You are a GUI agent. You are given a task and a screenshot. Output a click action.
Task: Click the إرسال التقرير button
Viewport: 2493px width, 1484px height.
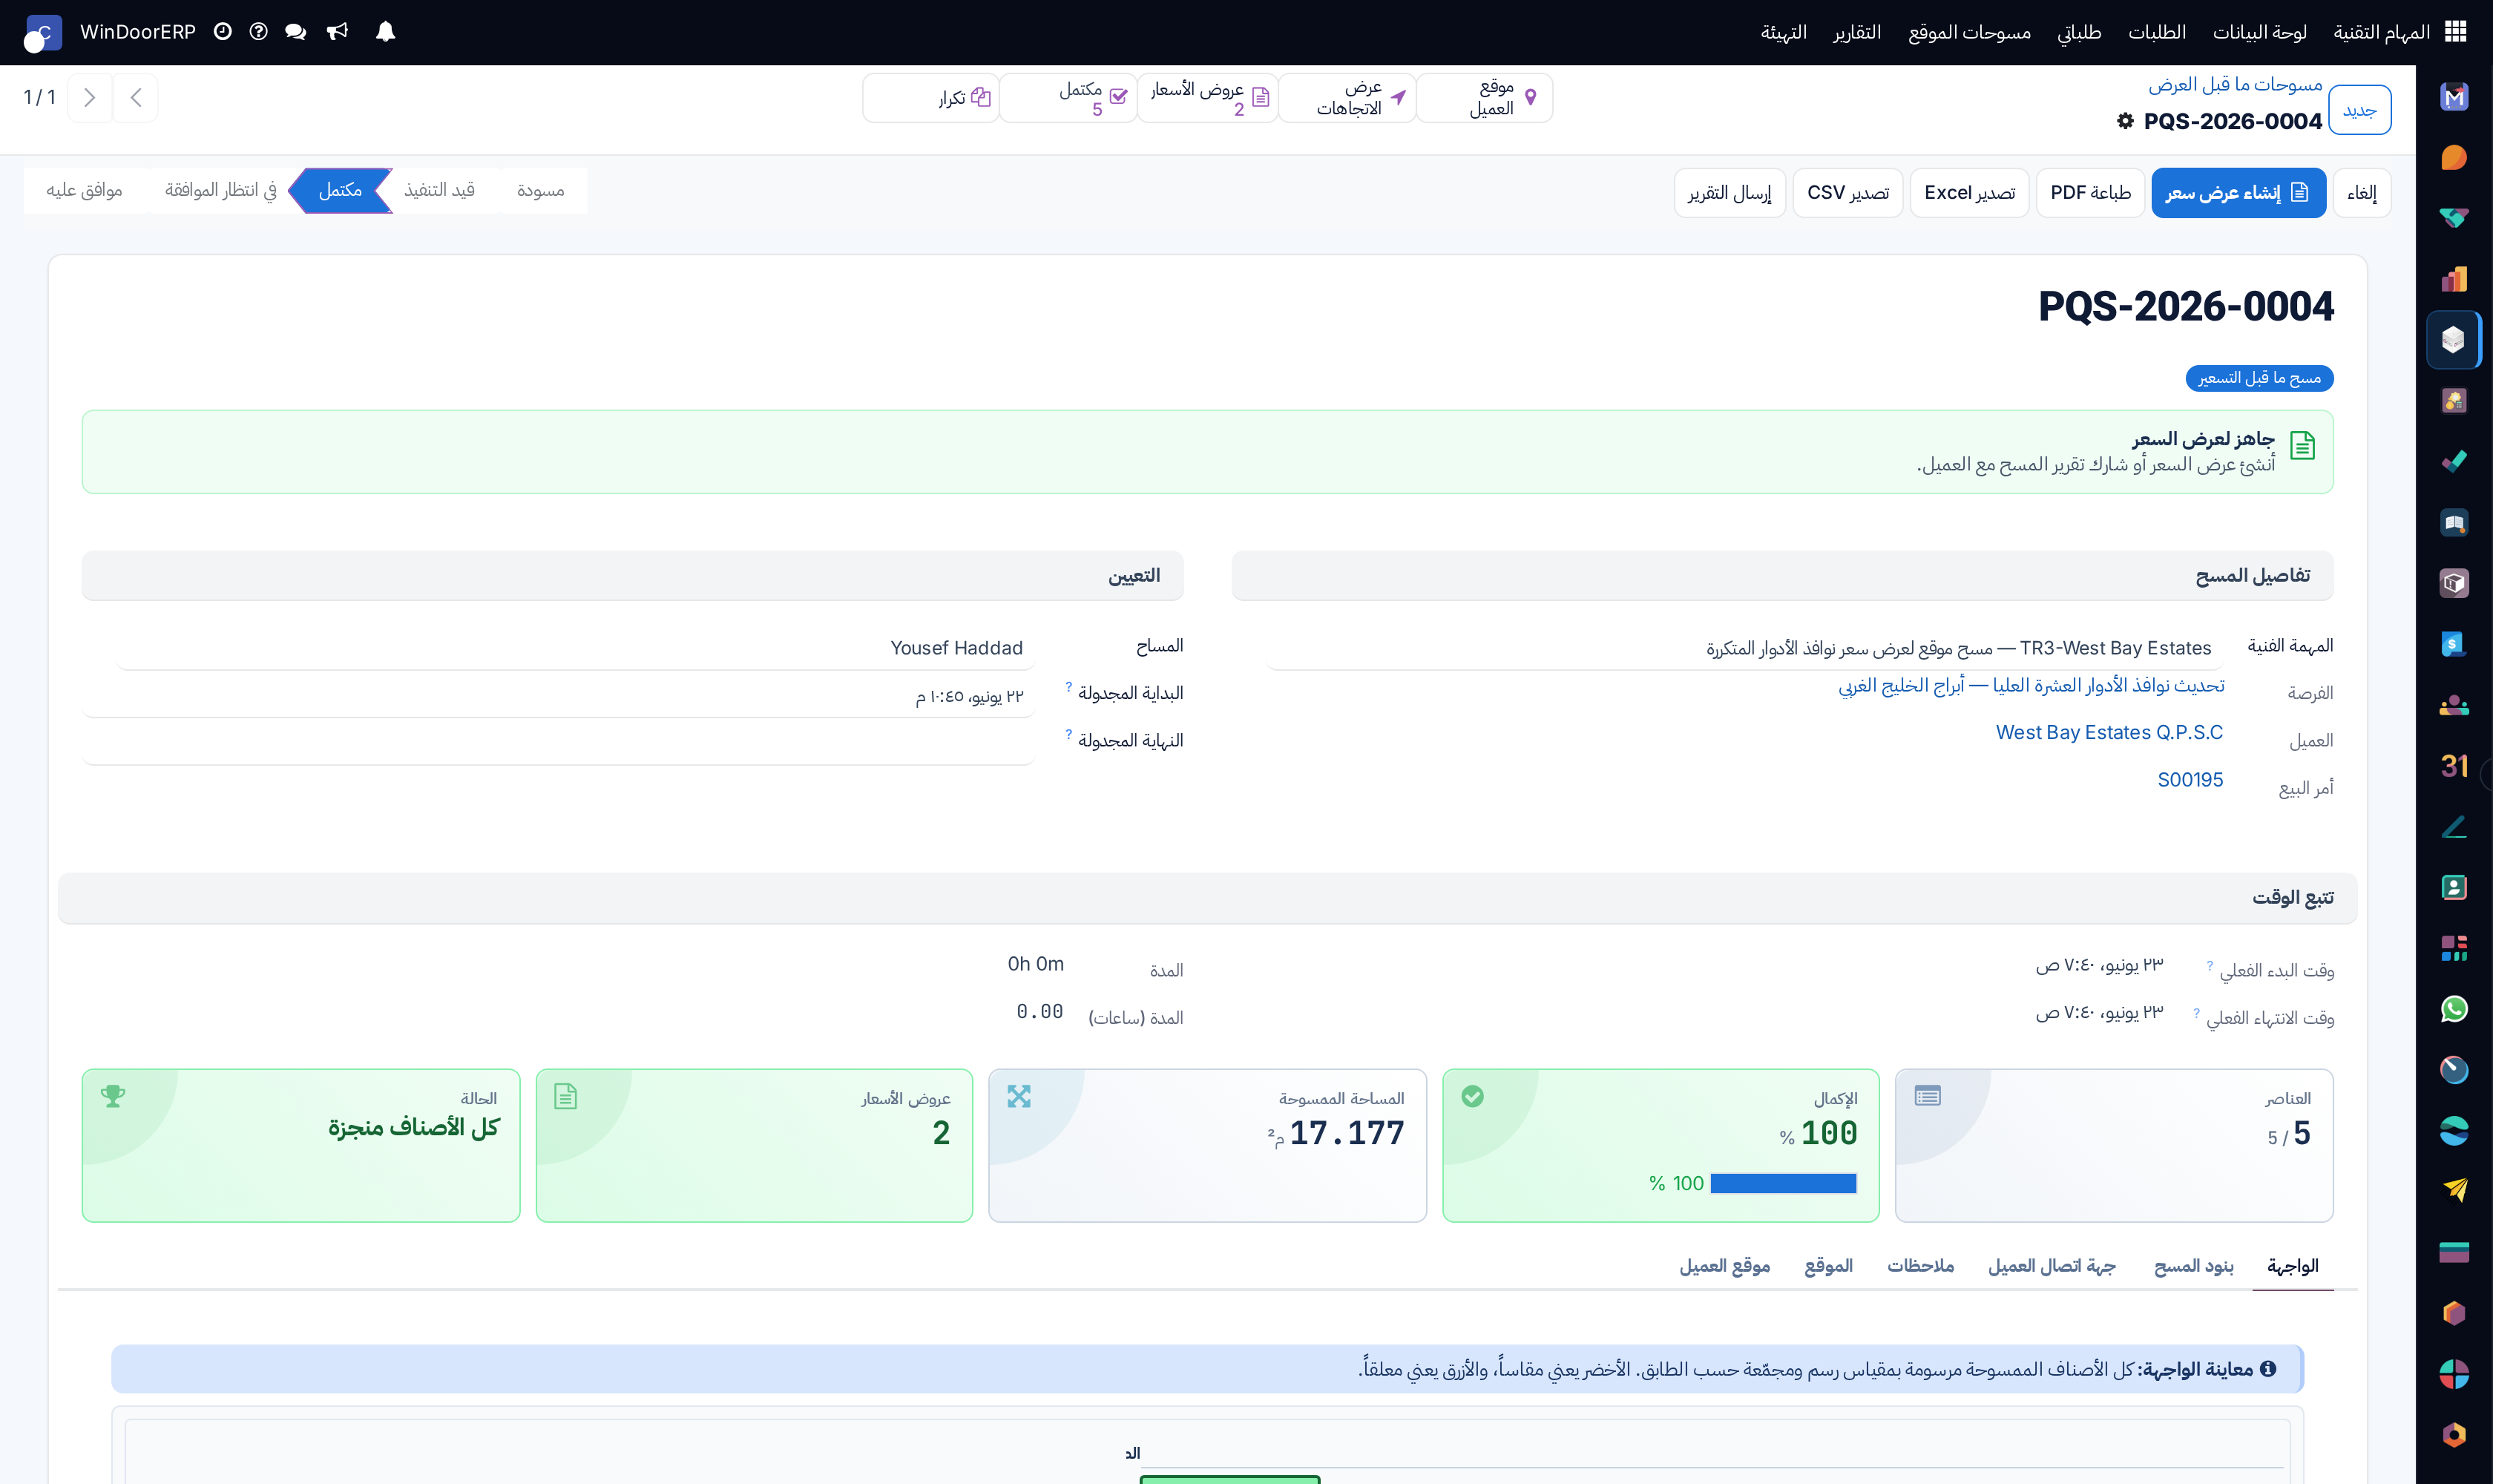pos(1730,193)
